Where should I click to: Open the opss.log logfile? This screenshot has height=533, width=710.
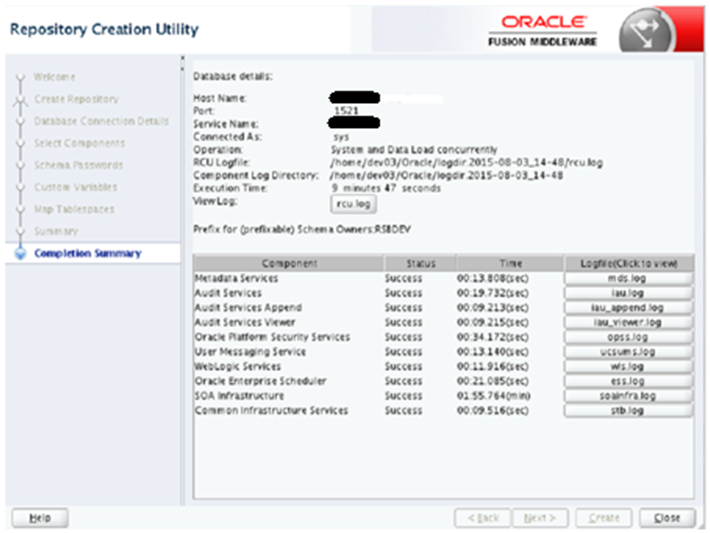click(628, 337)
